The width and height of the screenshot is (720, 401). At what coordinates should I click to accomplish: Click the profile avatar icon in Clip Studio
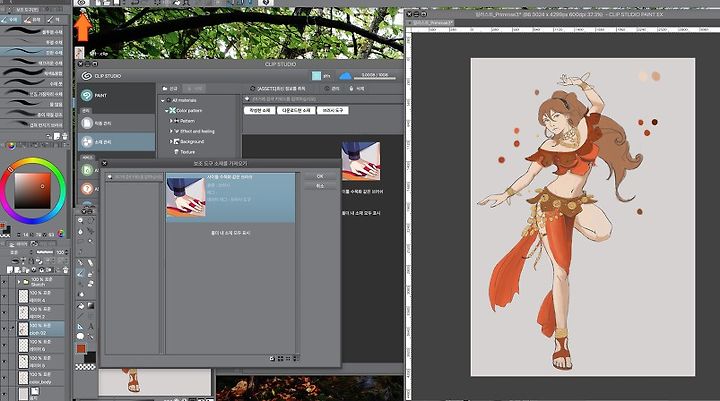pos(316,76)
